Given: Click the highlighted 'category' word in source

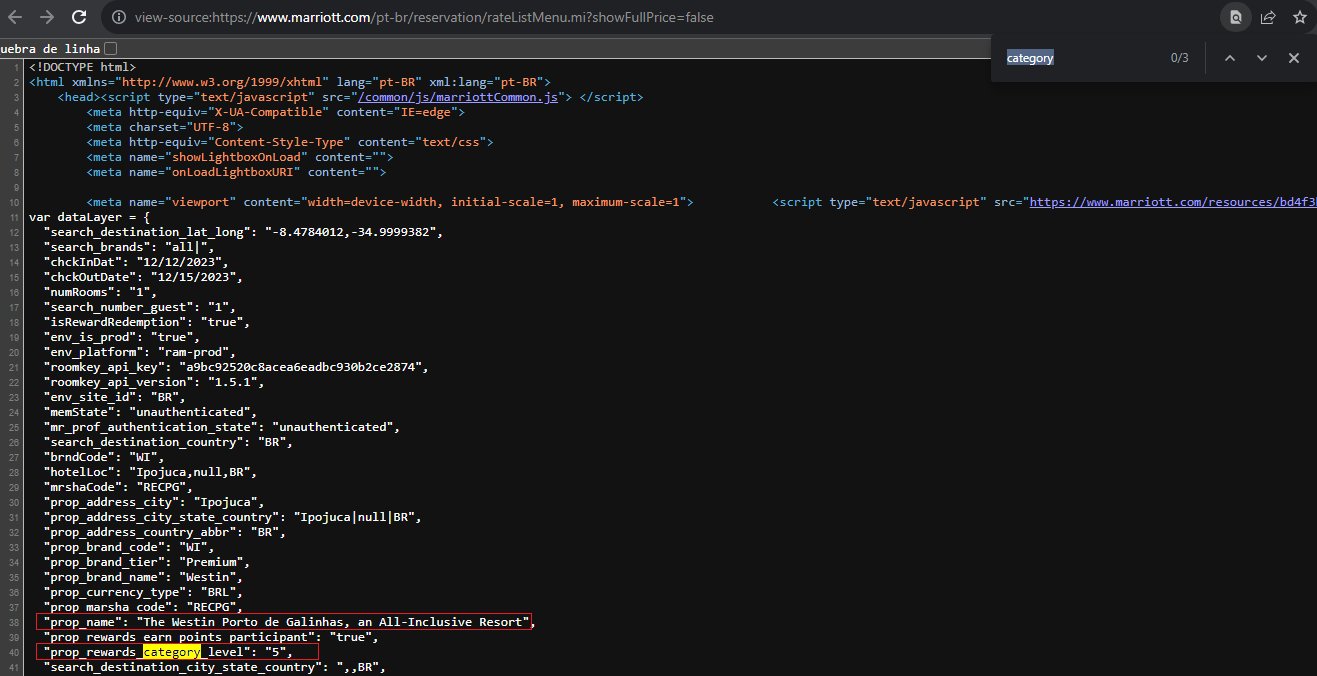Looking at the screenshot, I should tap(172, 652).
